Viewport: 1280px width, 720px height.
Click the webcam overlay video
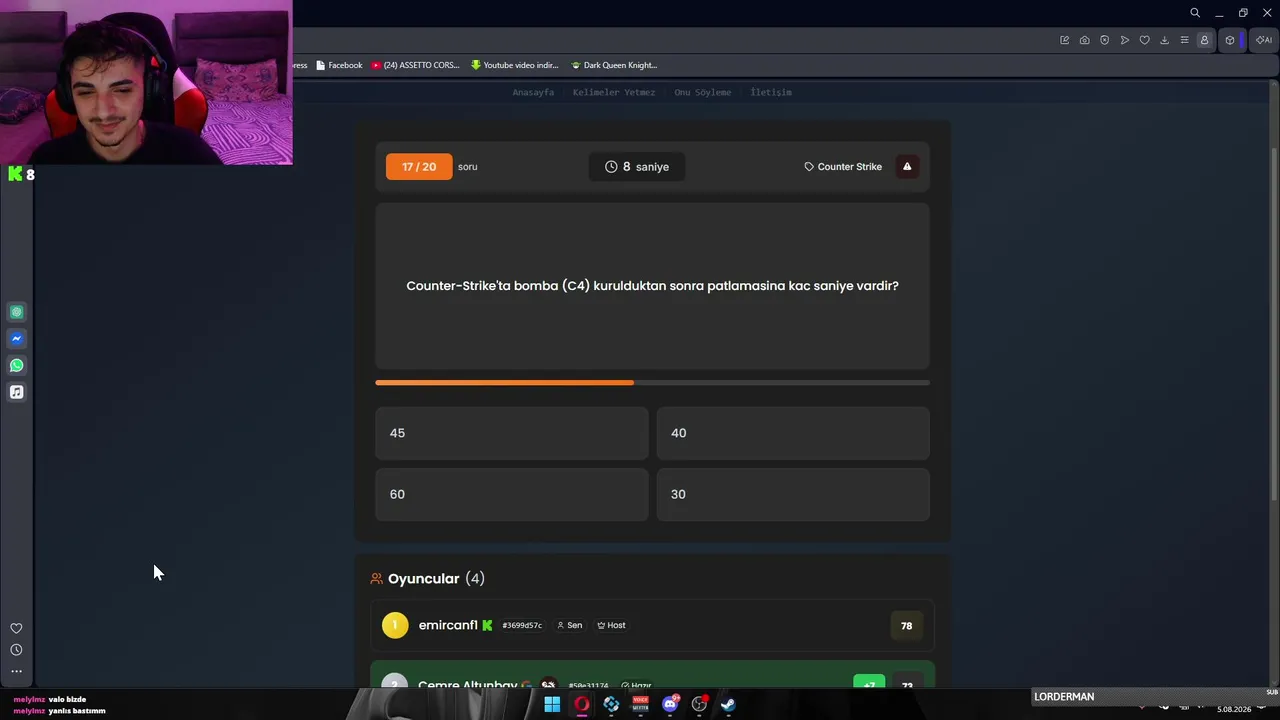pos(146,82)
